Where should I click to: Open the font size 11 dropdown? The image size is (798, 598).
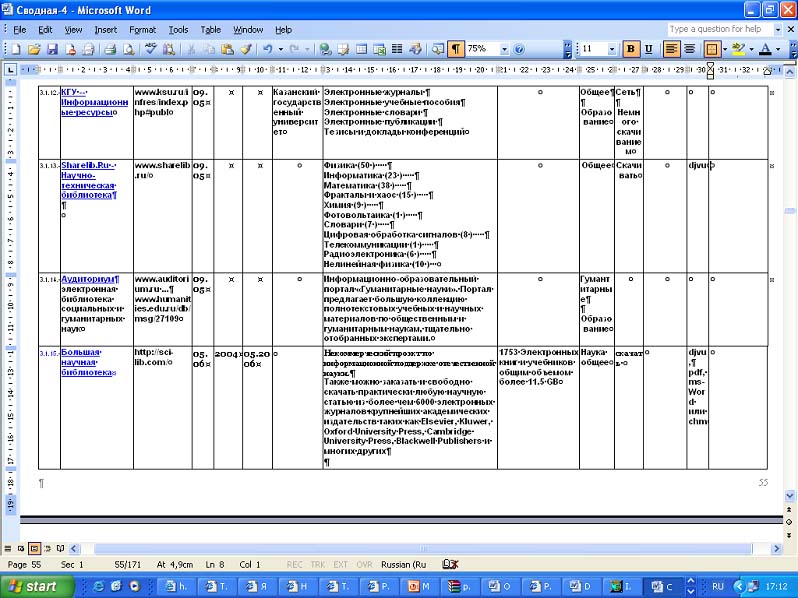[x=612, y=49]
